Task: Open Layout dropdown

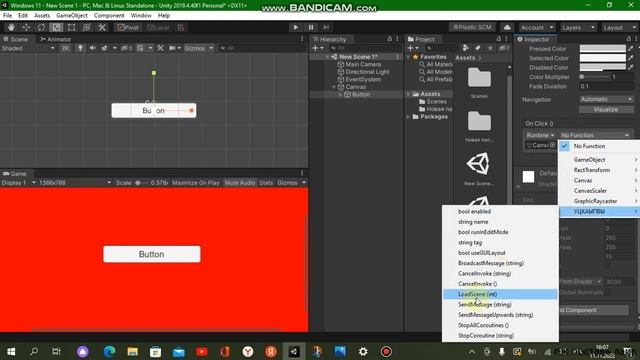Action: (x=619, y=27)
